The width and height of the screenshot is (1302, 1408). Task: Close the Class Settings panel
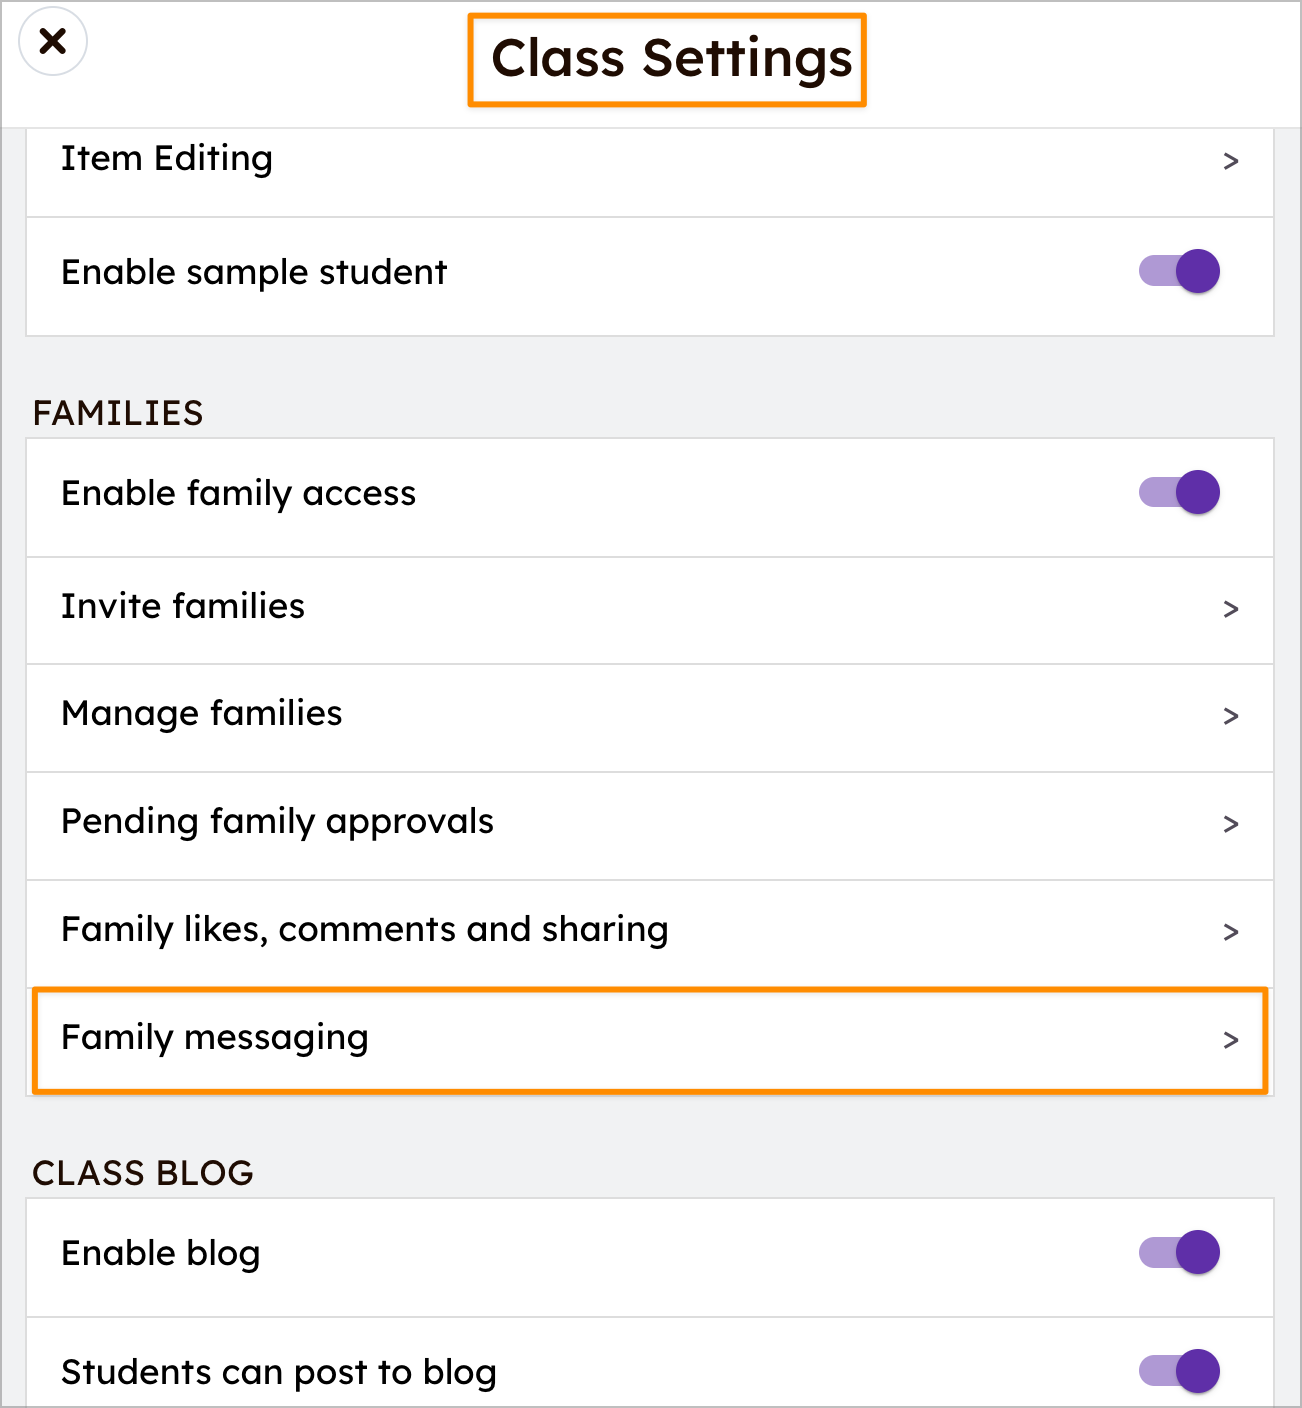(53, 41)
